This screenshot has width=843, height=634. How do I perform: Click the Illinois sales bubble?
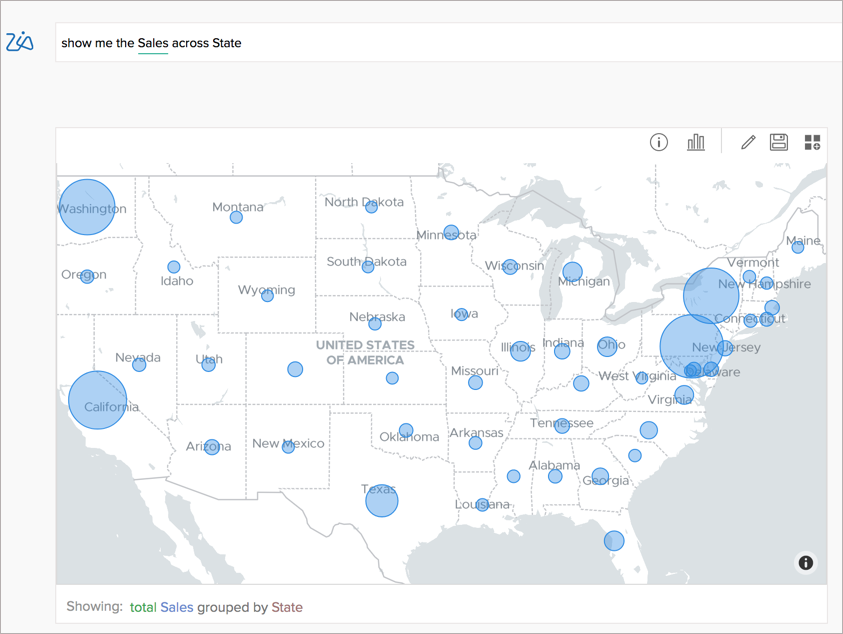[521, 351]
